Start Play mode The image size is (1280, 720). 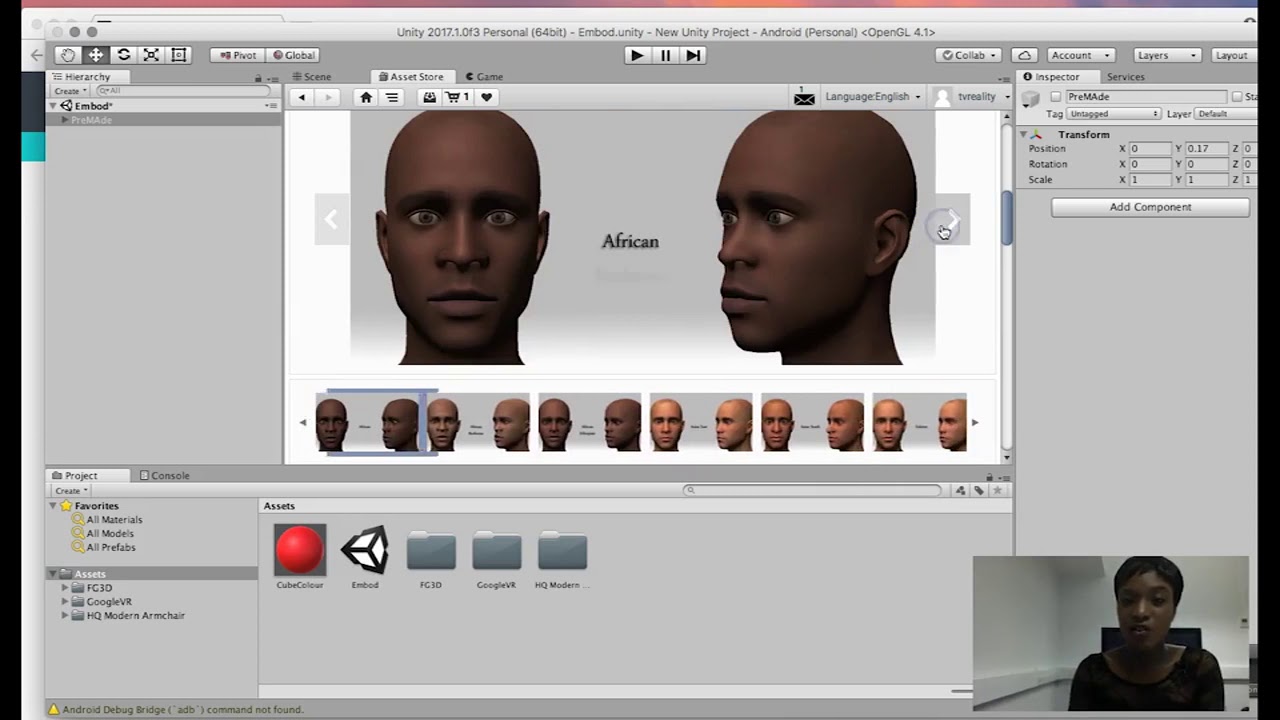point(637,55)
